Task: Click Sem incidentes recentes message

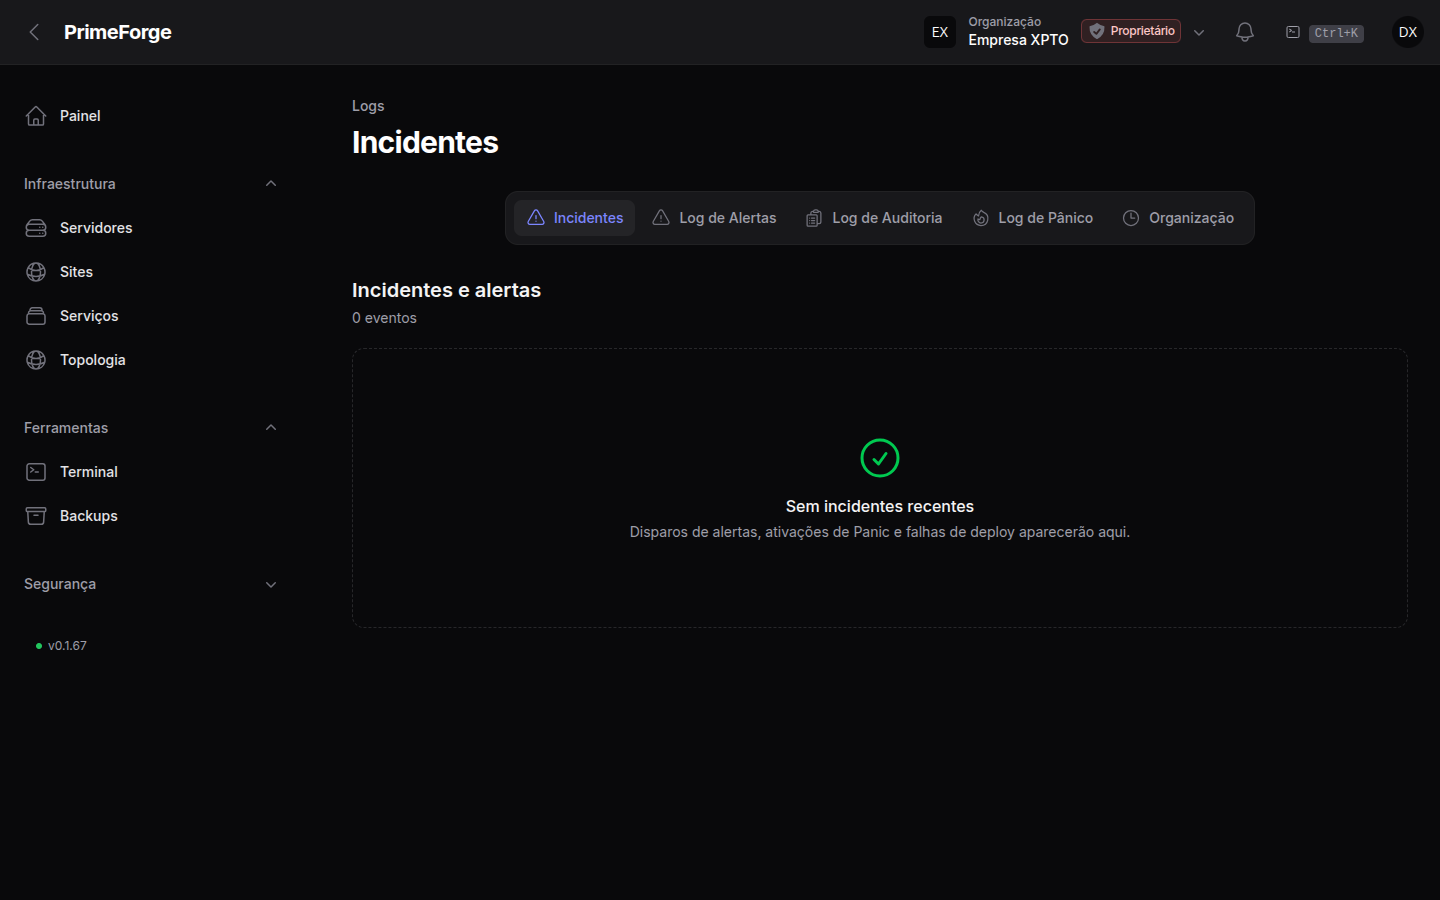Action: pos(880,506)
